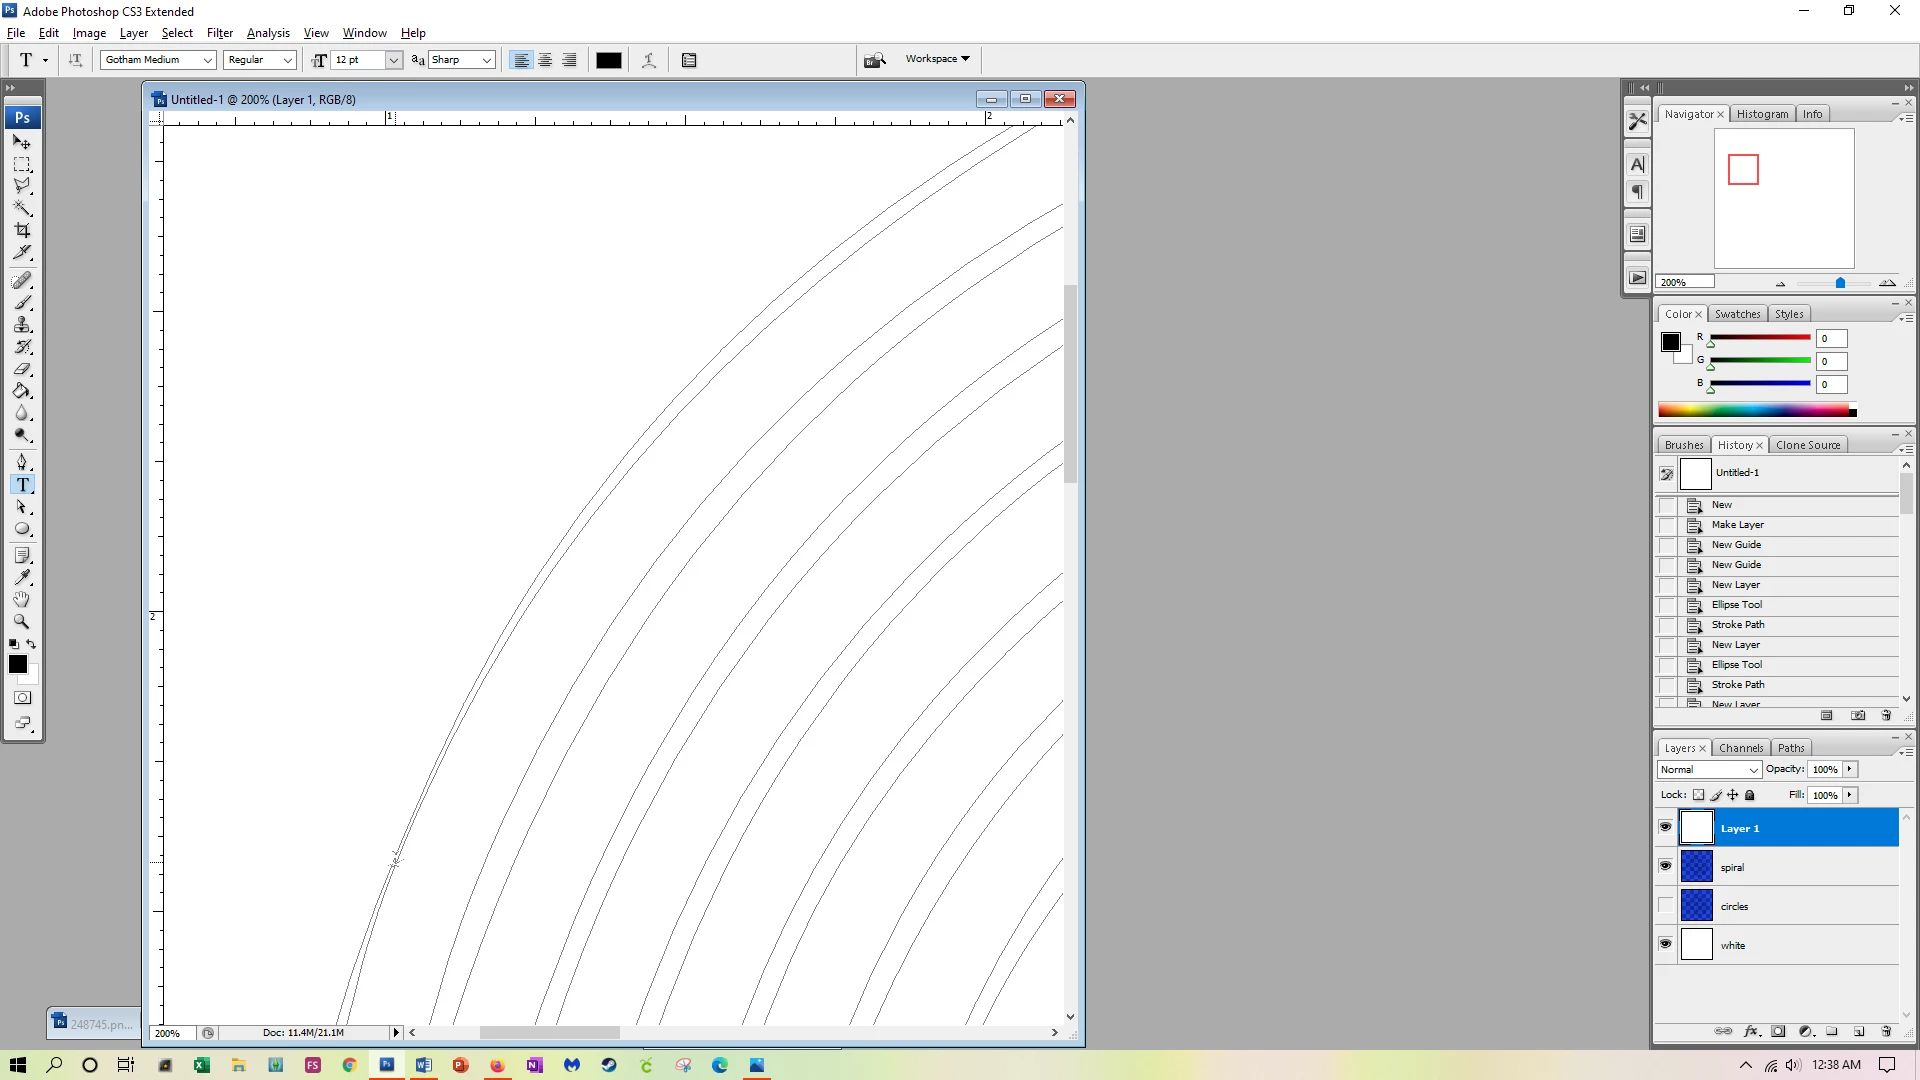The height and width of the screenshot is (1080, 1920).
Task: Open the Normal blend mode dropdown
Action: pyautogui.click(x=1752, y=770)
